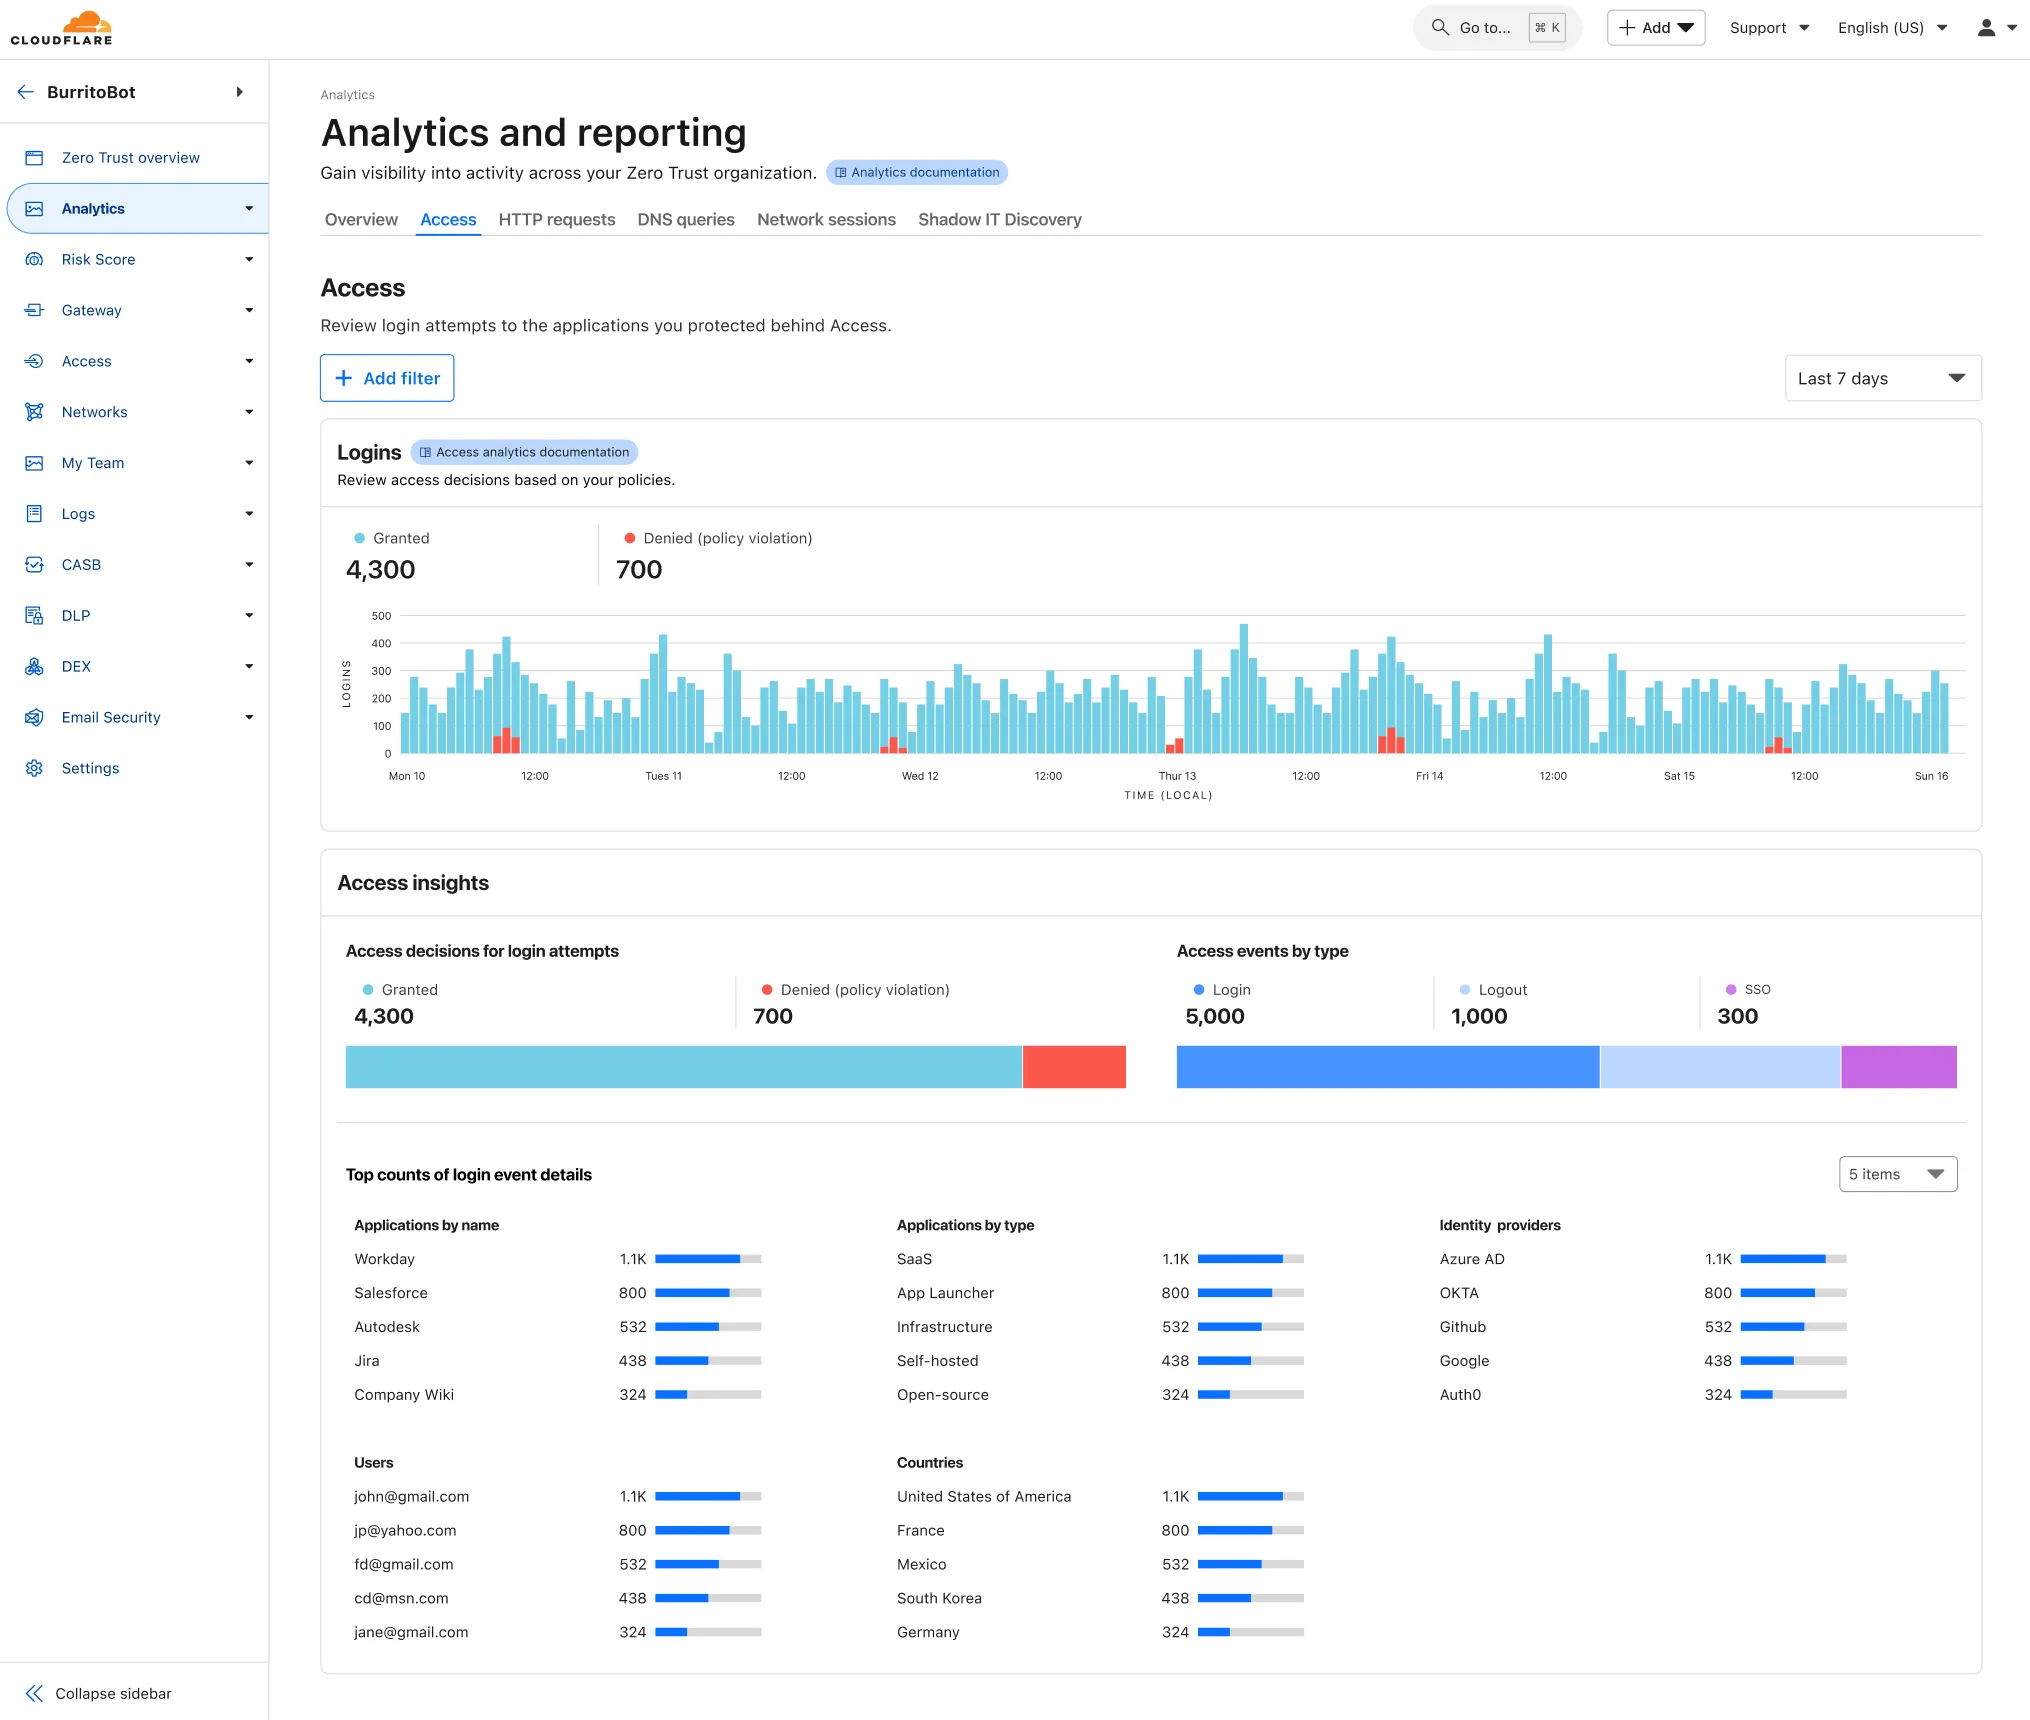Click the Add filter button
2030x1720 pixels.
pyautogui.click(x=387, y=378)
